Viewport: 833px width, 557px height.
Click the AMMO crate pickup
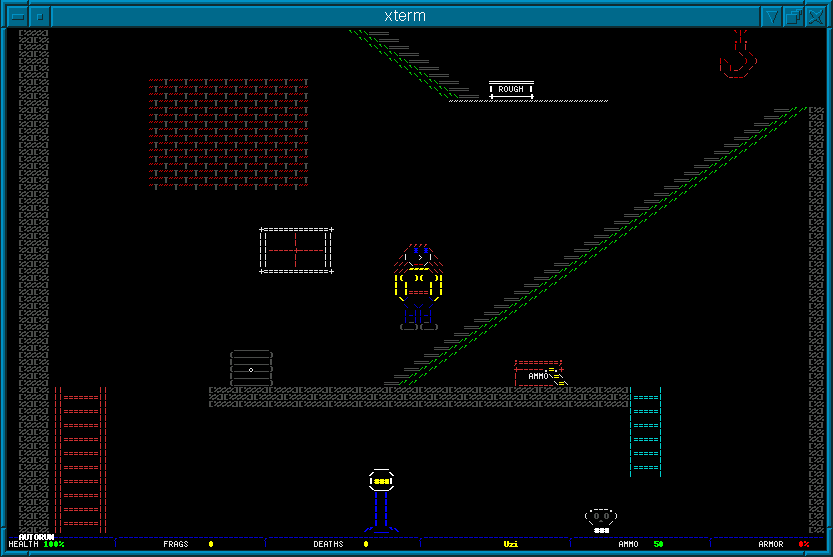pos(541,374)
